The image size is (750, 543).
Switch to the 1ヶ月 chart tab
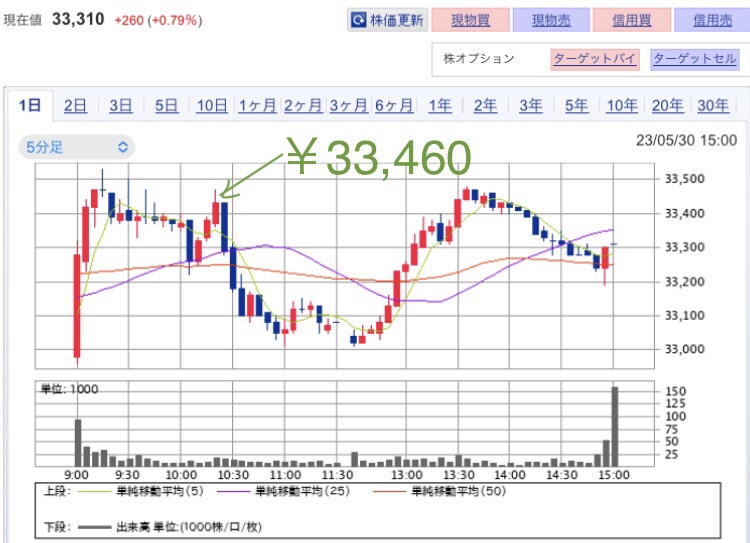[x=257, y=105]
